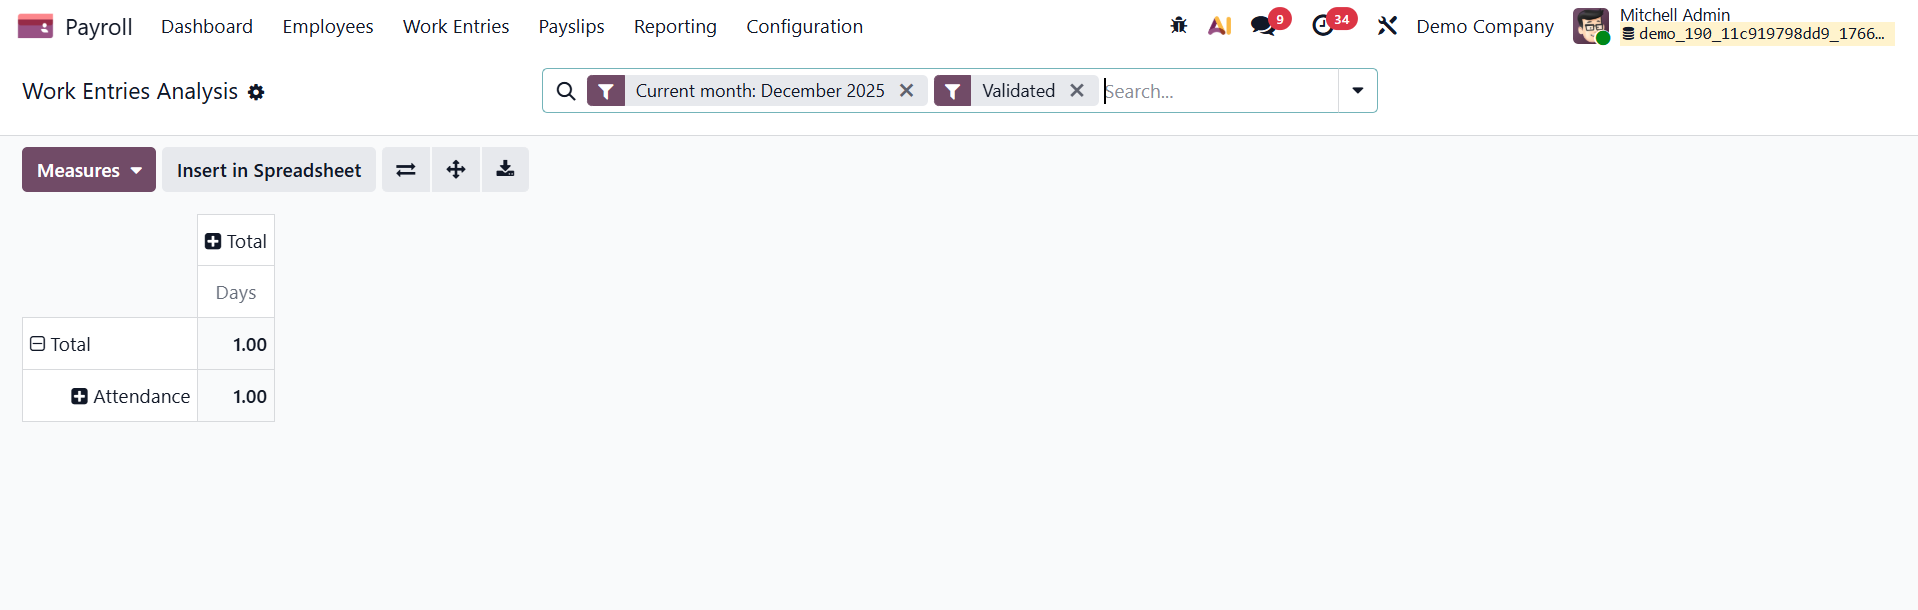Open the debug bug icon menu
This screenshot has width=1918, height=610.
[1179, 26]
